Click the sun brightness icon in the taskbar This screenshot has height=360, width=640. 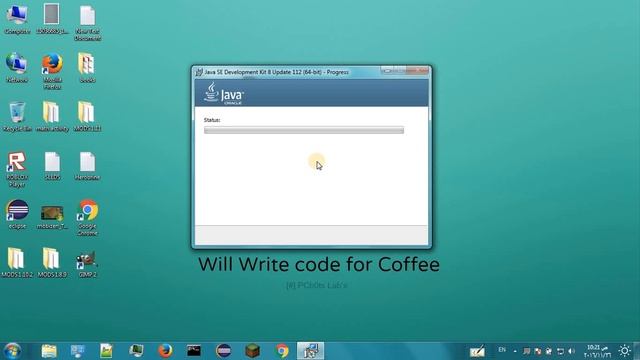pos(624,351)
